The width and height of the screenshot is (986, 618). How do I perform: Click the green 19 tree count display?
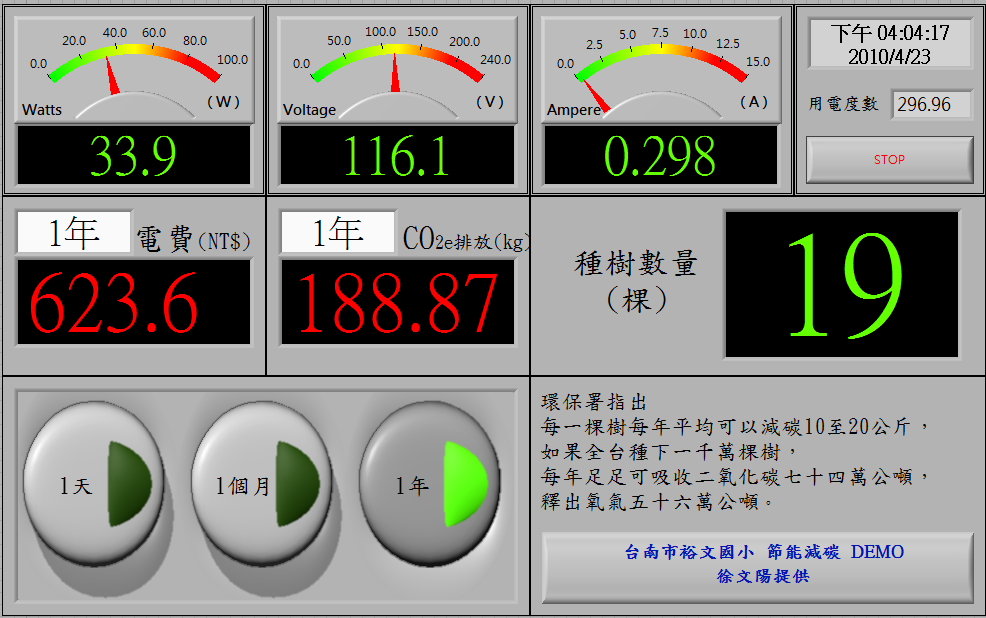[x=841, y=284]
